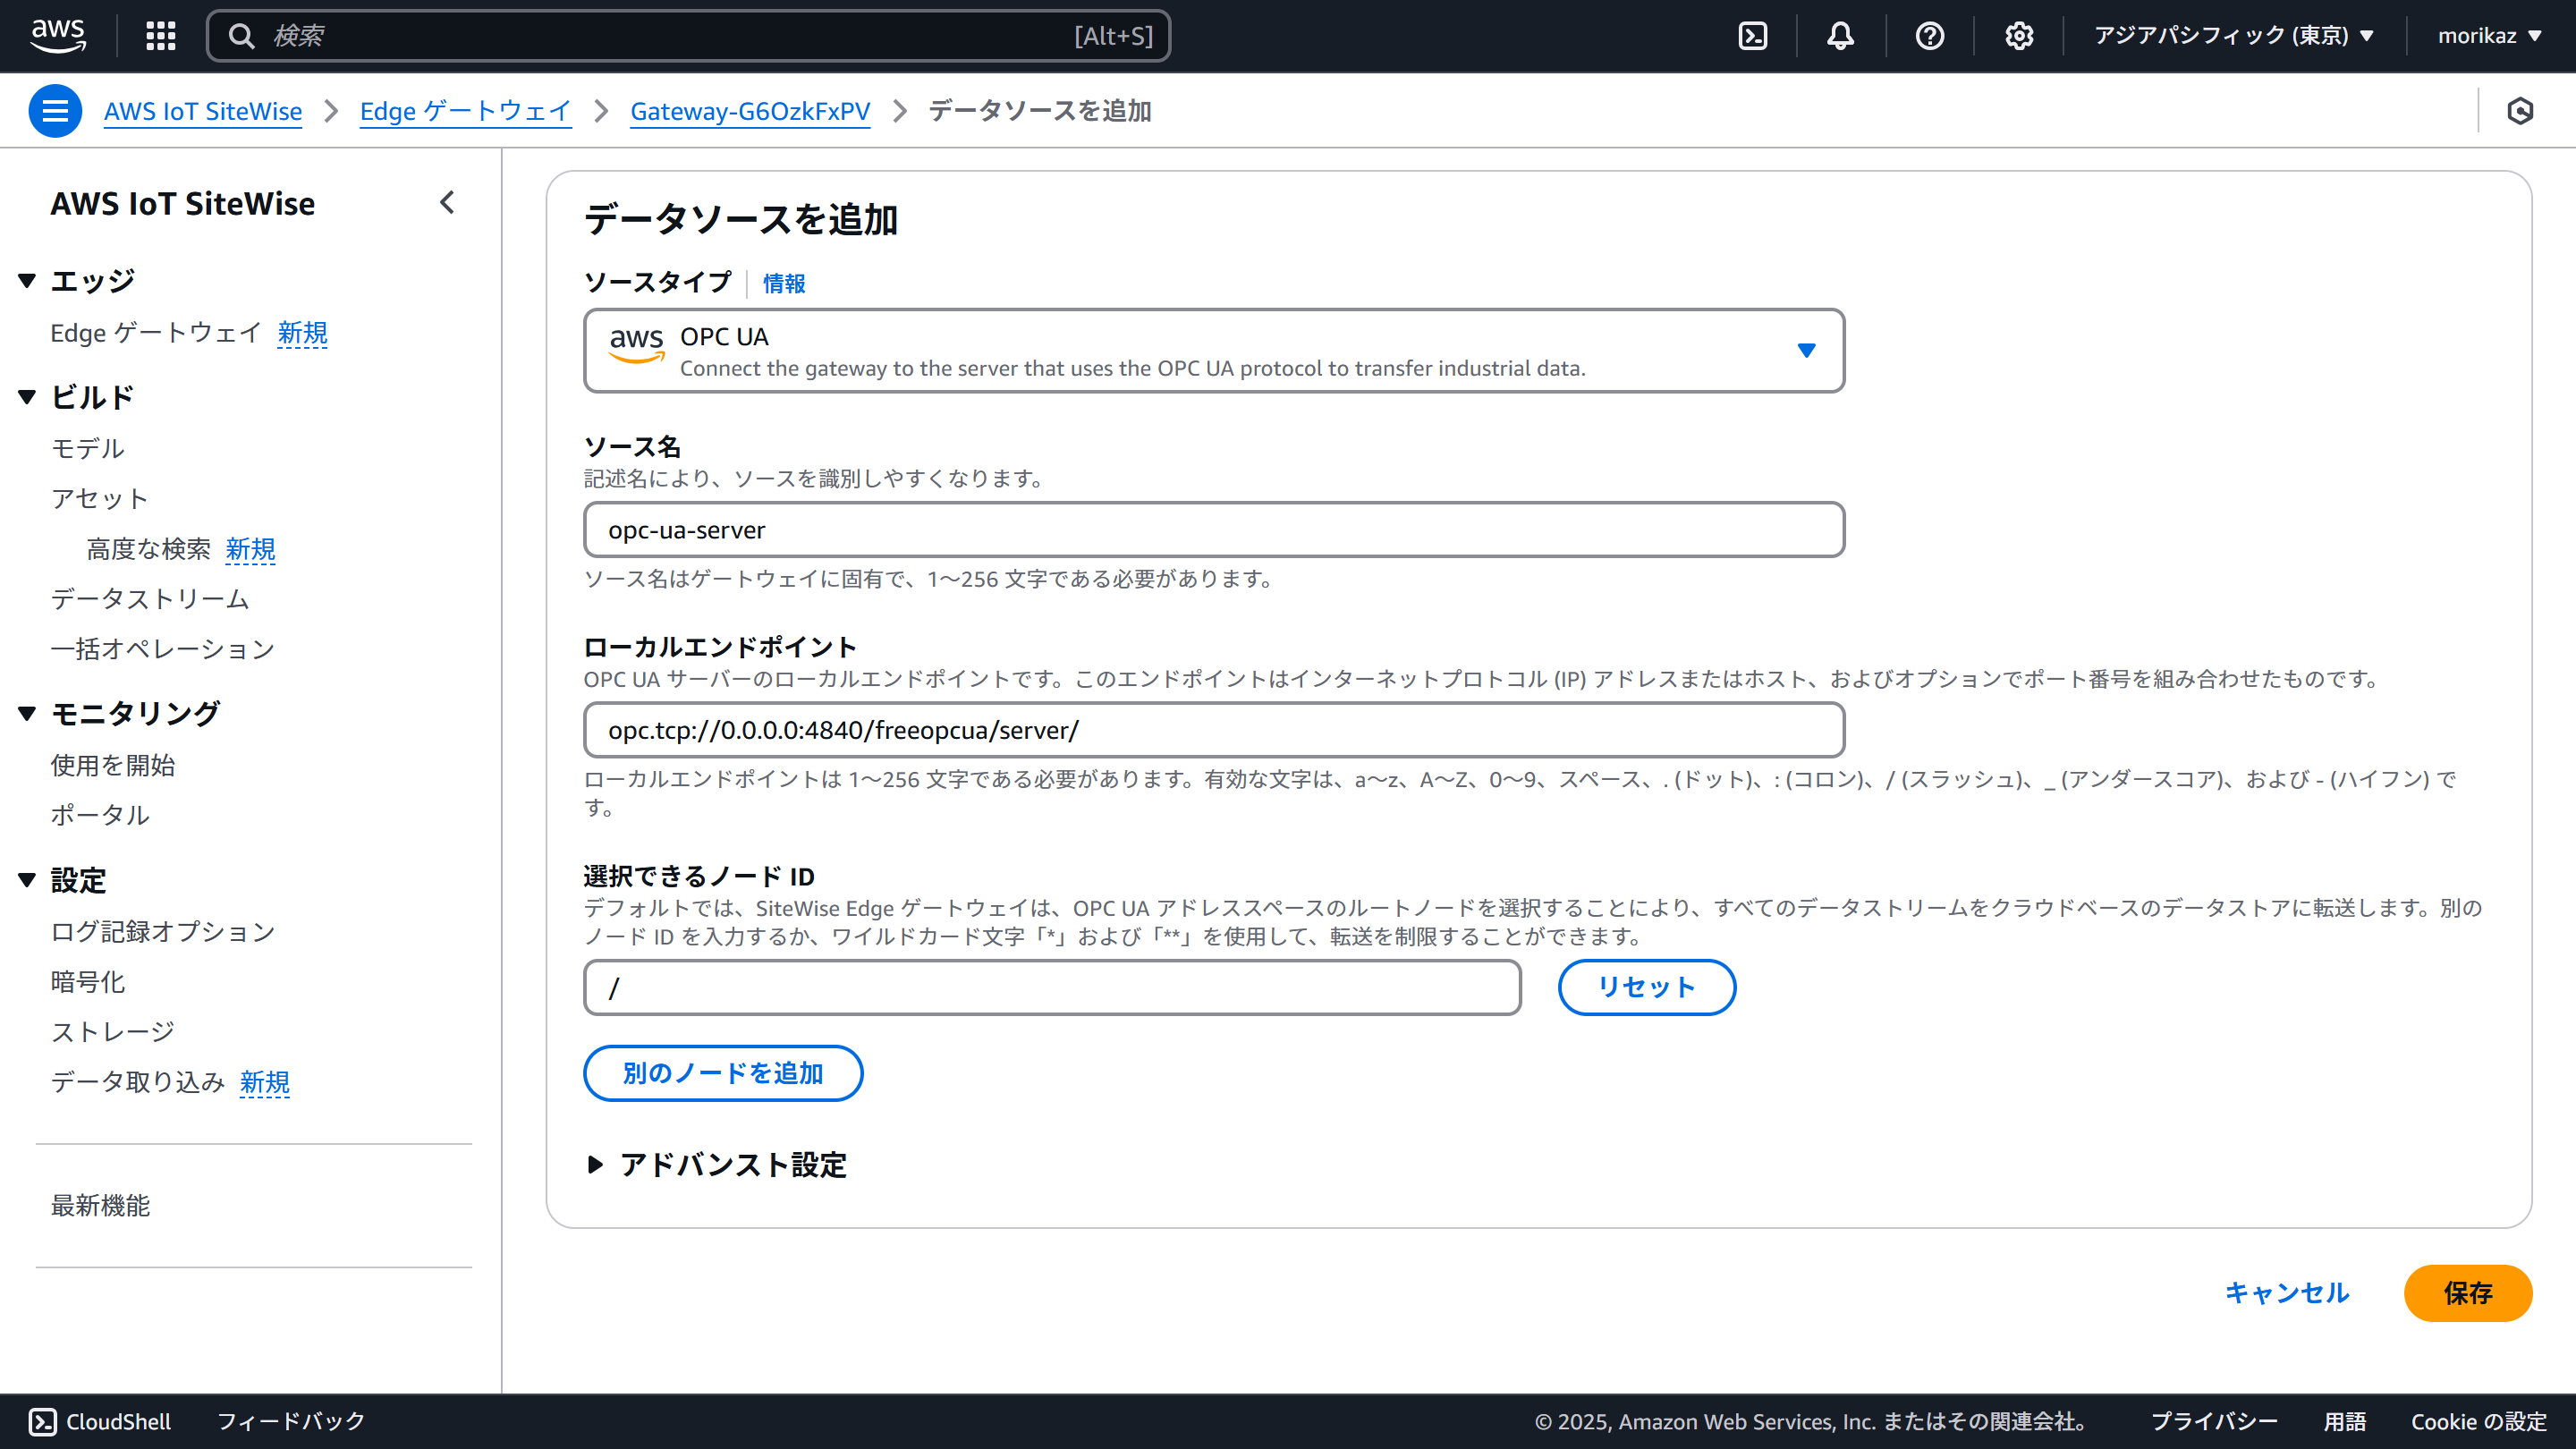Open the notifications bell

(1841, 36)
